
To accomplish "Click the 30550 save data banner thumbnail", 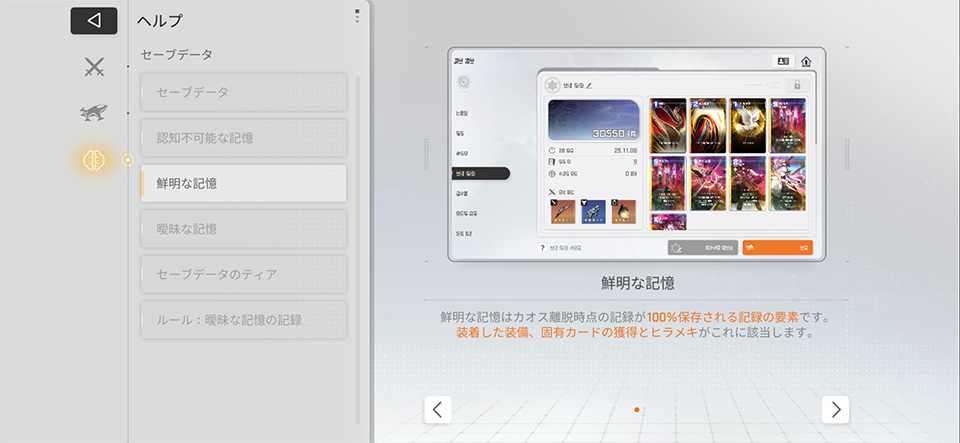I will pyautogui.click(x=594, y=120).
